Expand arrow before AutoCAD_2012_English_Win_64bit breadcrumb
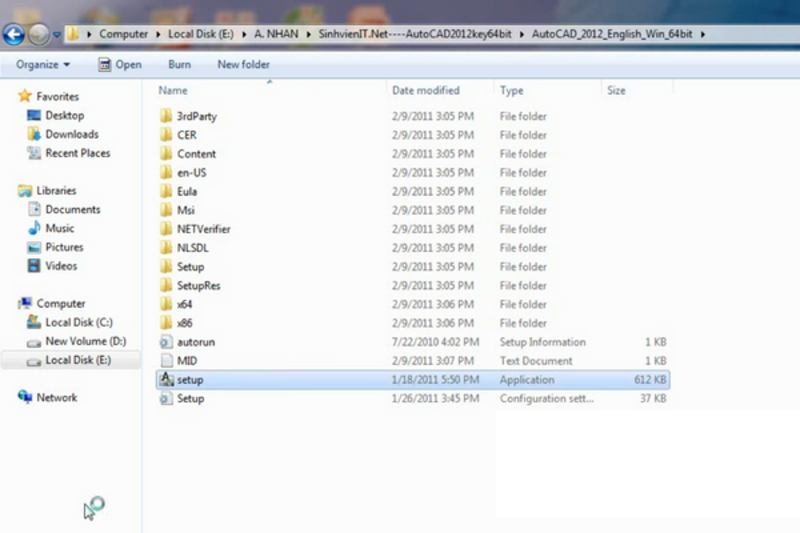Viewport: 800px width, 533px height. pyautogui.click(x=521, y=35)
